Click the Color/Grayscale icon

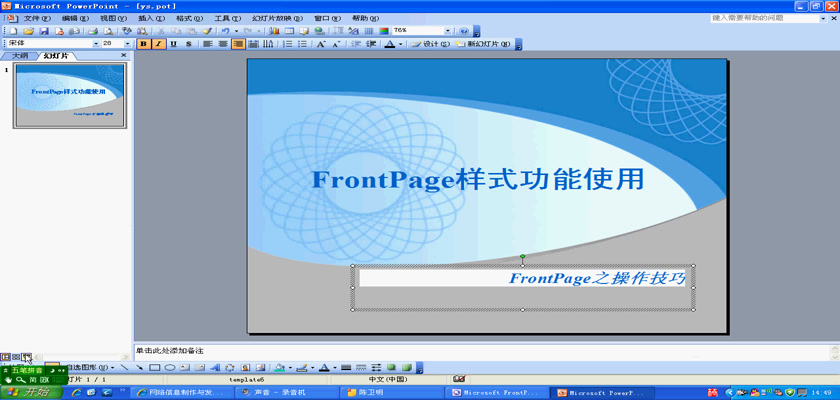click(x=384, y=31)
